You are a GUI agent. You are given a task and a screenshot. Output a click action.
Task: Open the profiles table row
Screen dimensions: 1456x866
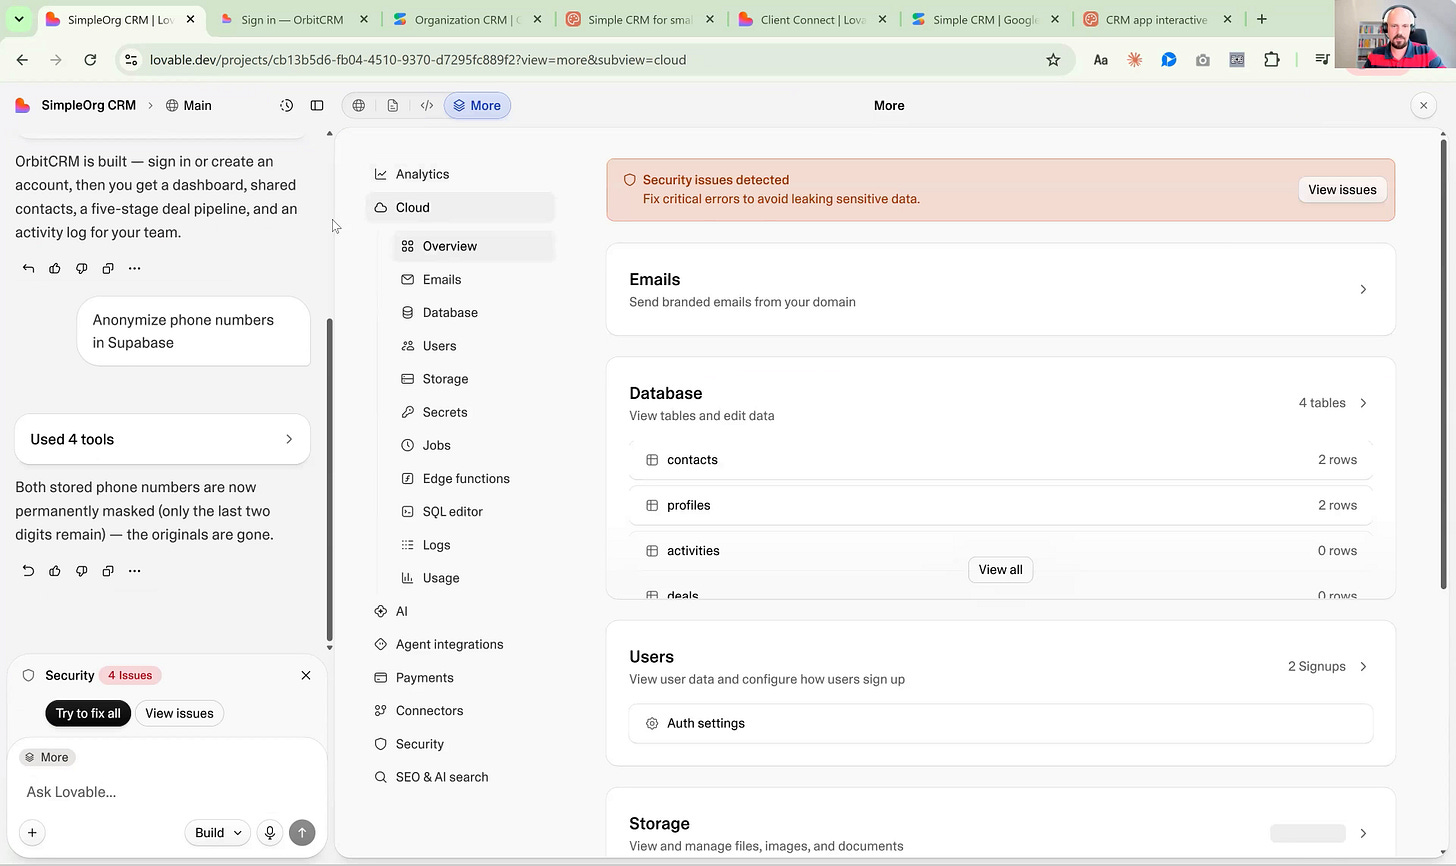coord(1000,505)
